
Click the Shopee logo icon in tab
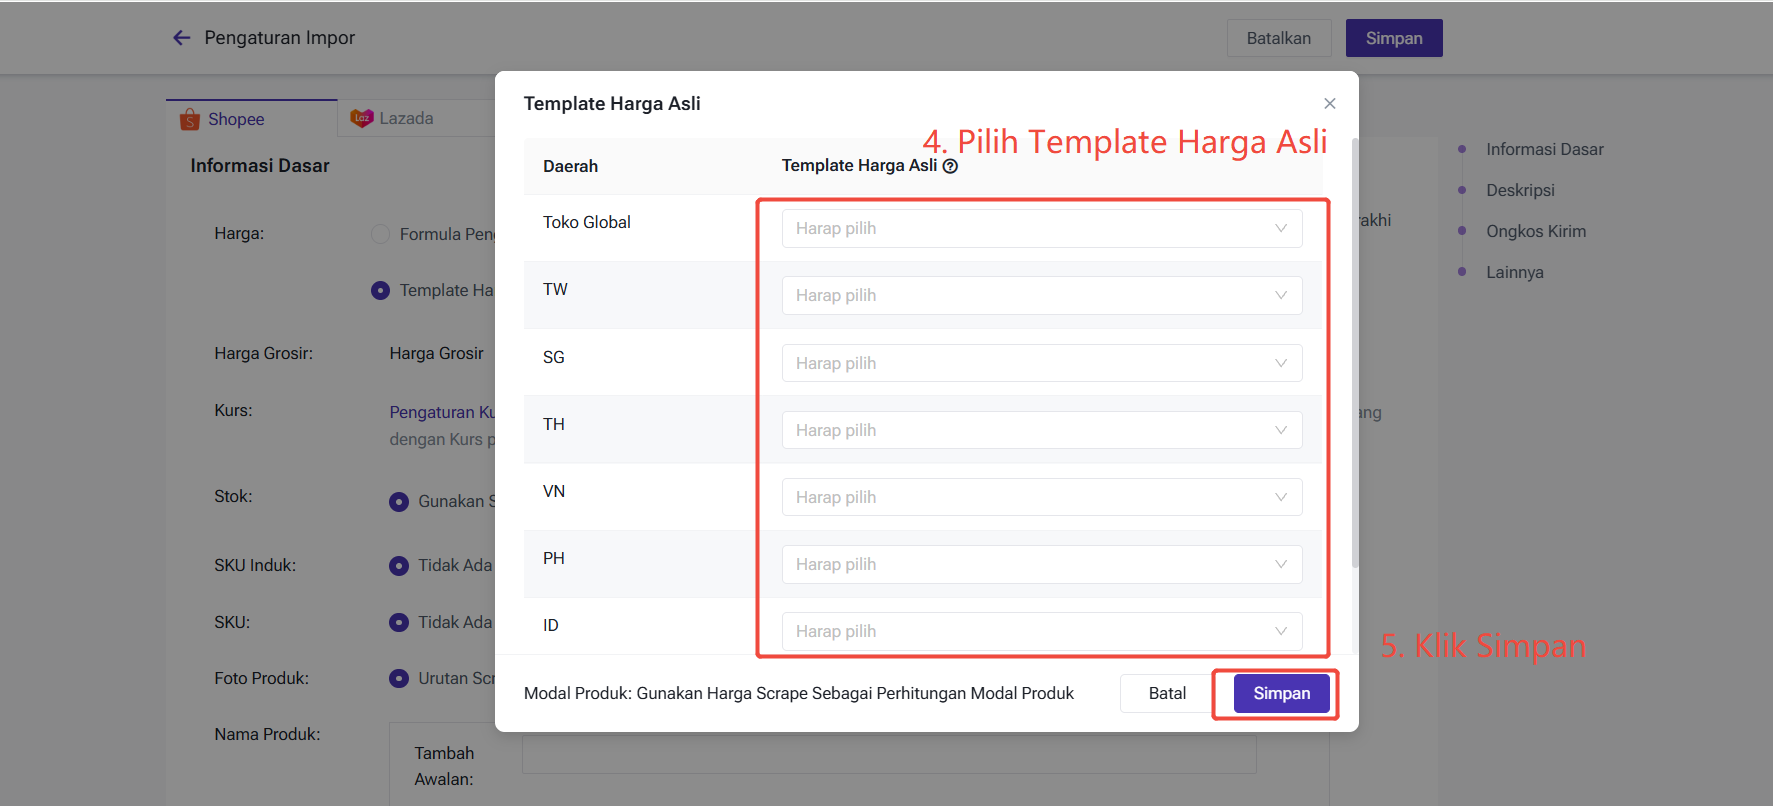tap(190, 120)
